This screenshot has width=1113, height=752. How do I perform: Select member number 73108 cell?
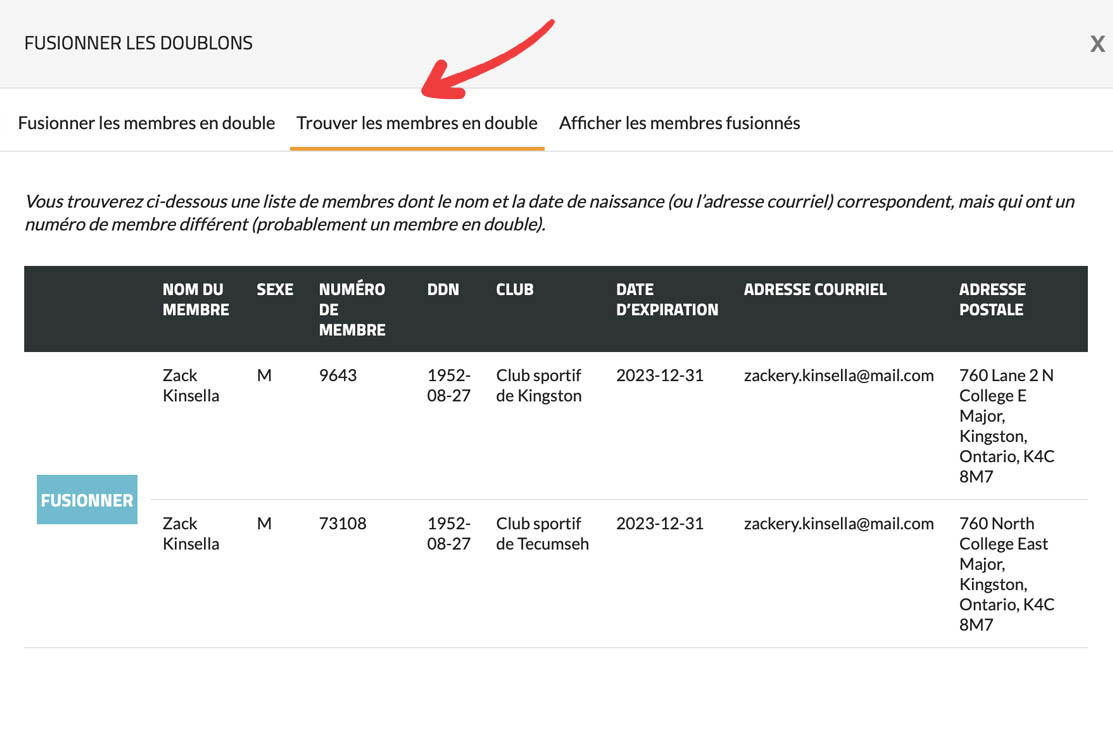342,523
